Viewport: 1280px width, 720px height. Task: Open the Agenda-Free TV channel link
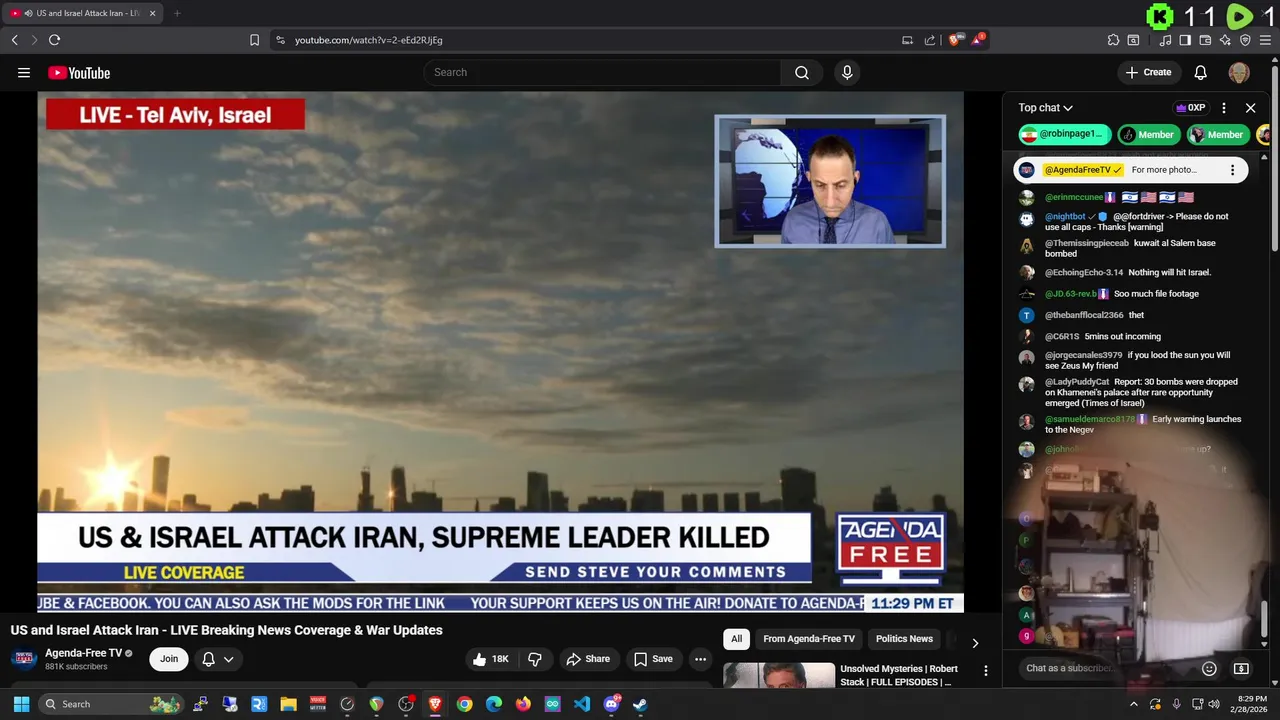[x=83, y=653]
